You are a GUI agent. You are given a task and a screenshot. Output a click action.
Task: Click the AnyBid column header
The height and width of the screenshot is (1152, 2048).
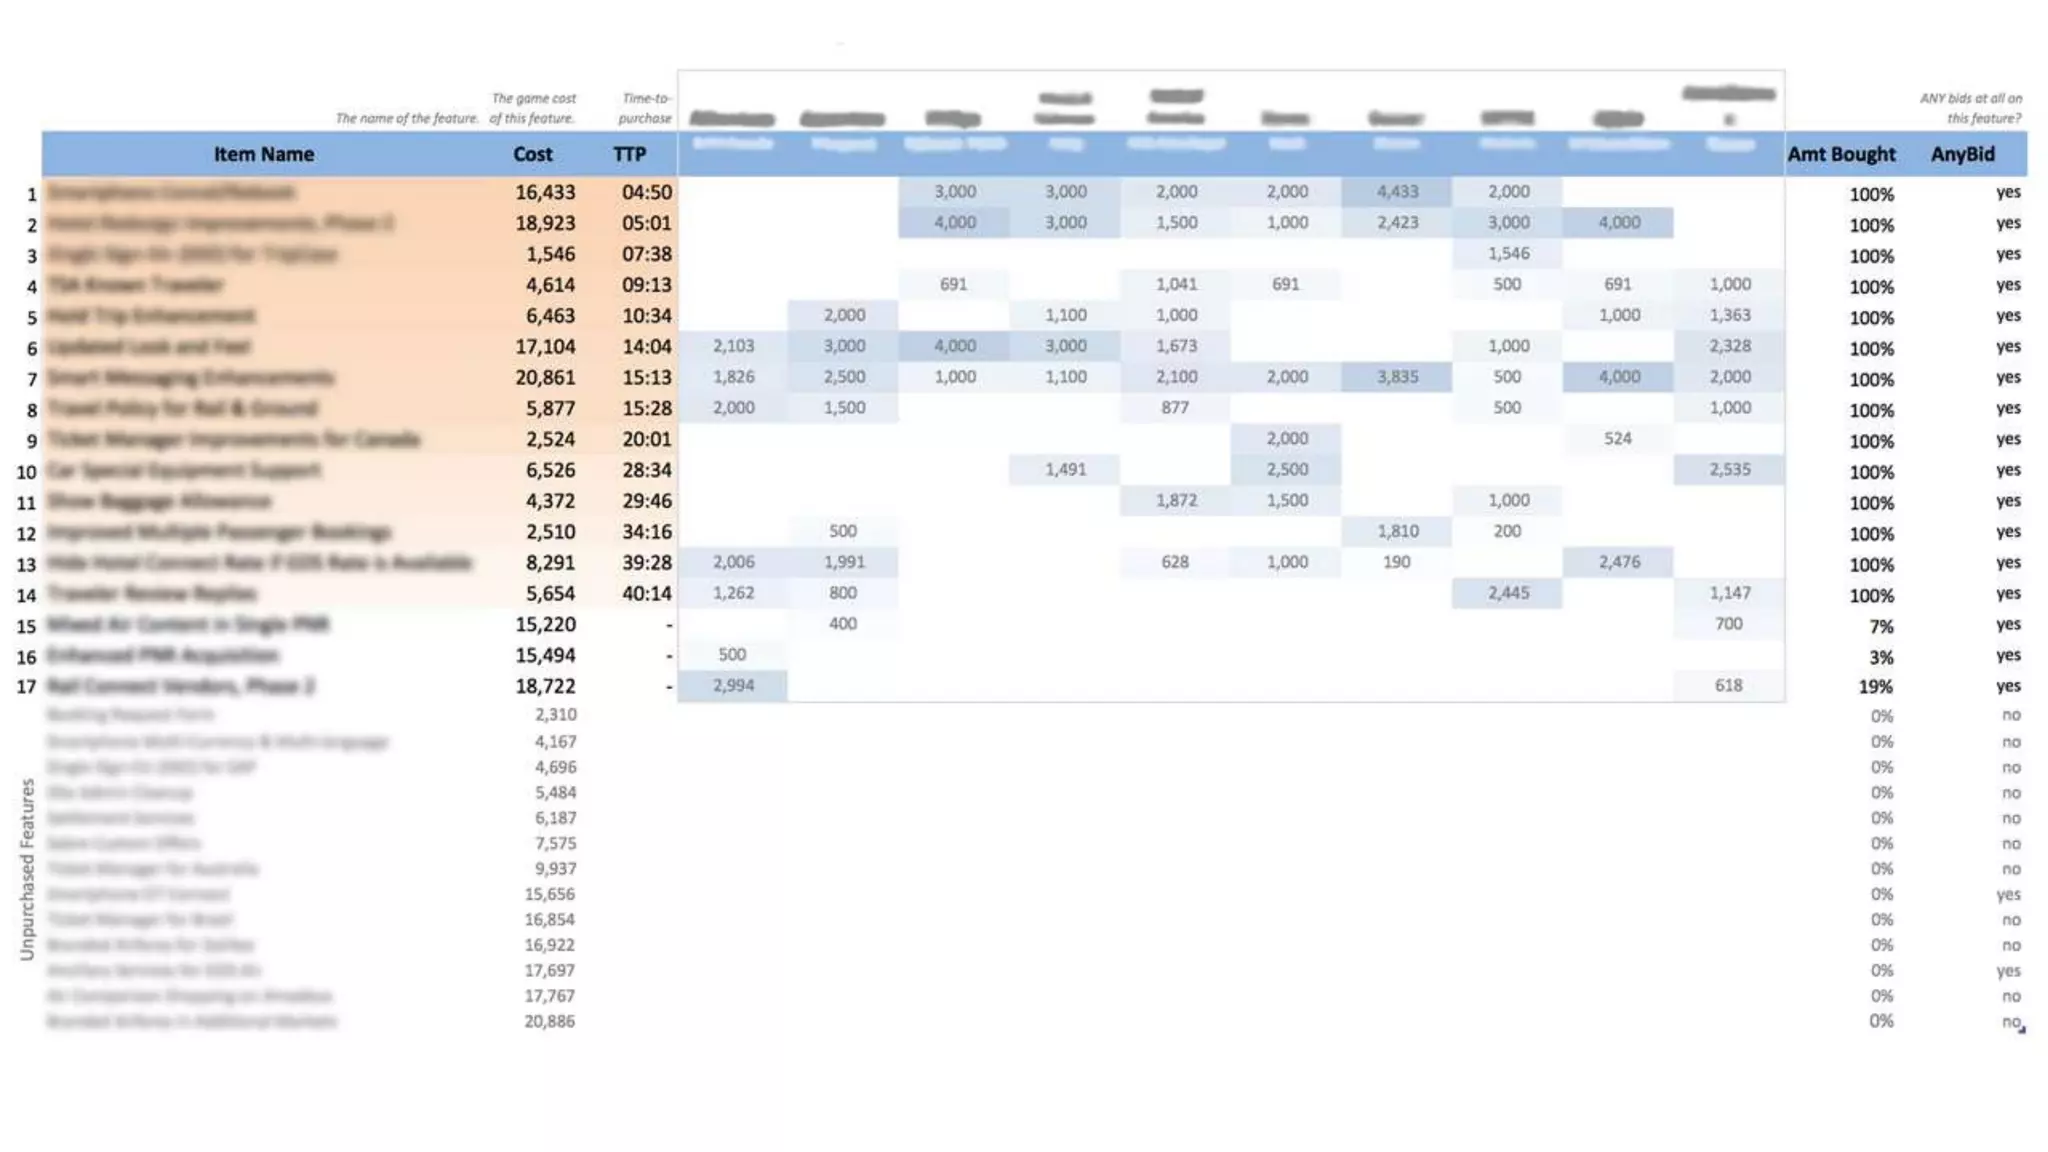coord(1962,154)
